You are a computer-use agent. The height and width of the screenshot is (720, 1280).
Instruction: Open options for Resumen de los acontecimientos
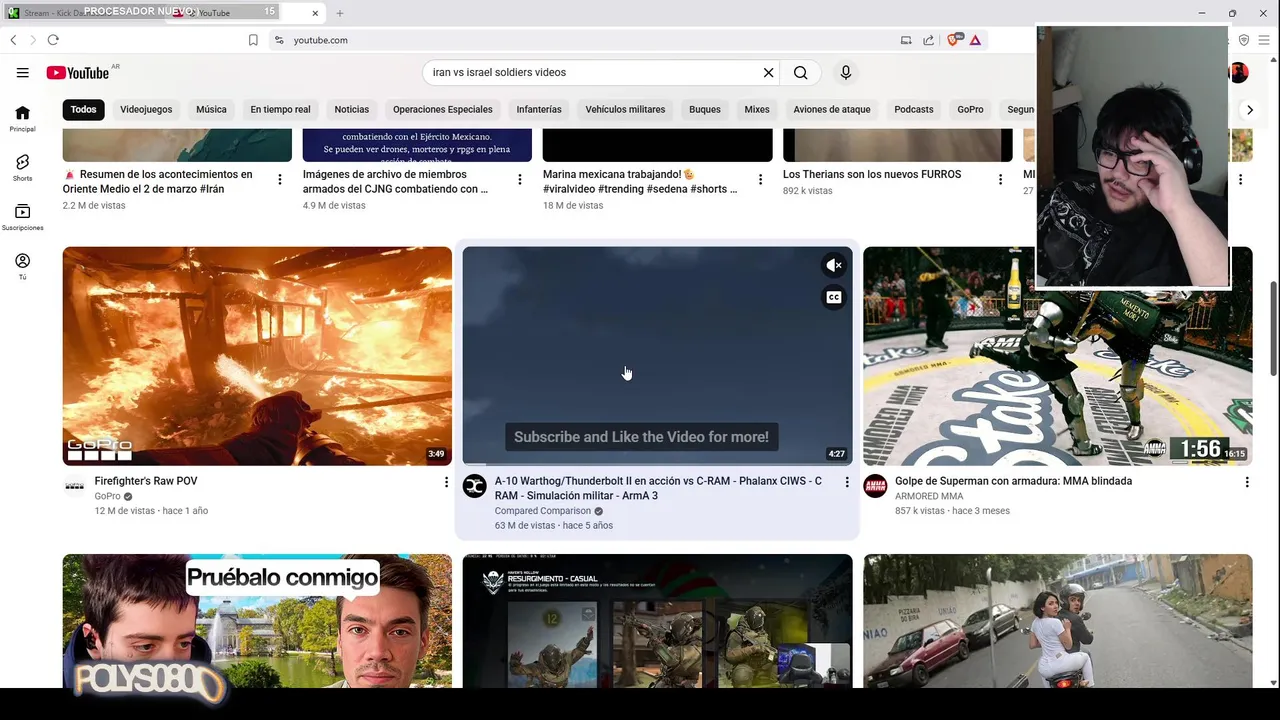click(279, 179)
